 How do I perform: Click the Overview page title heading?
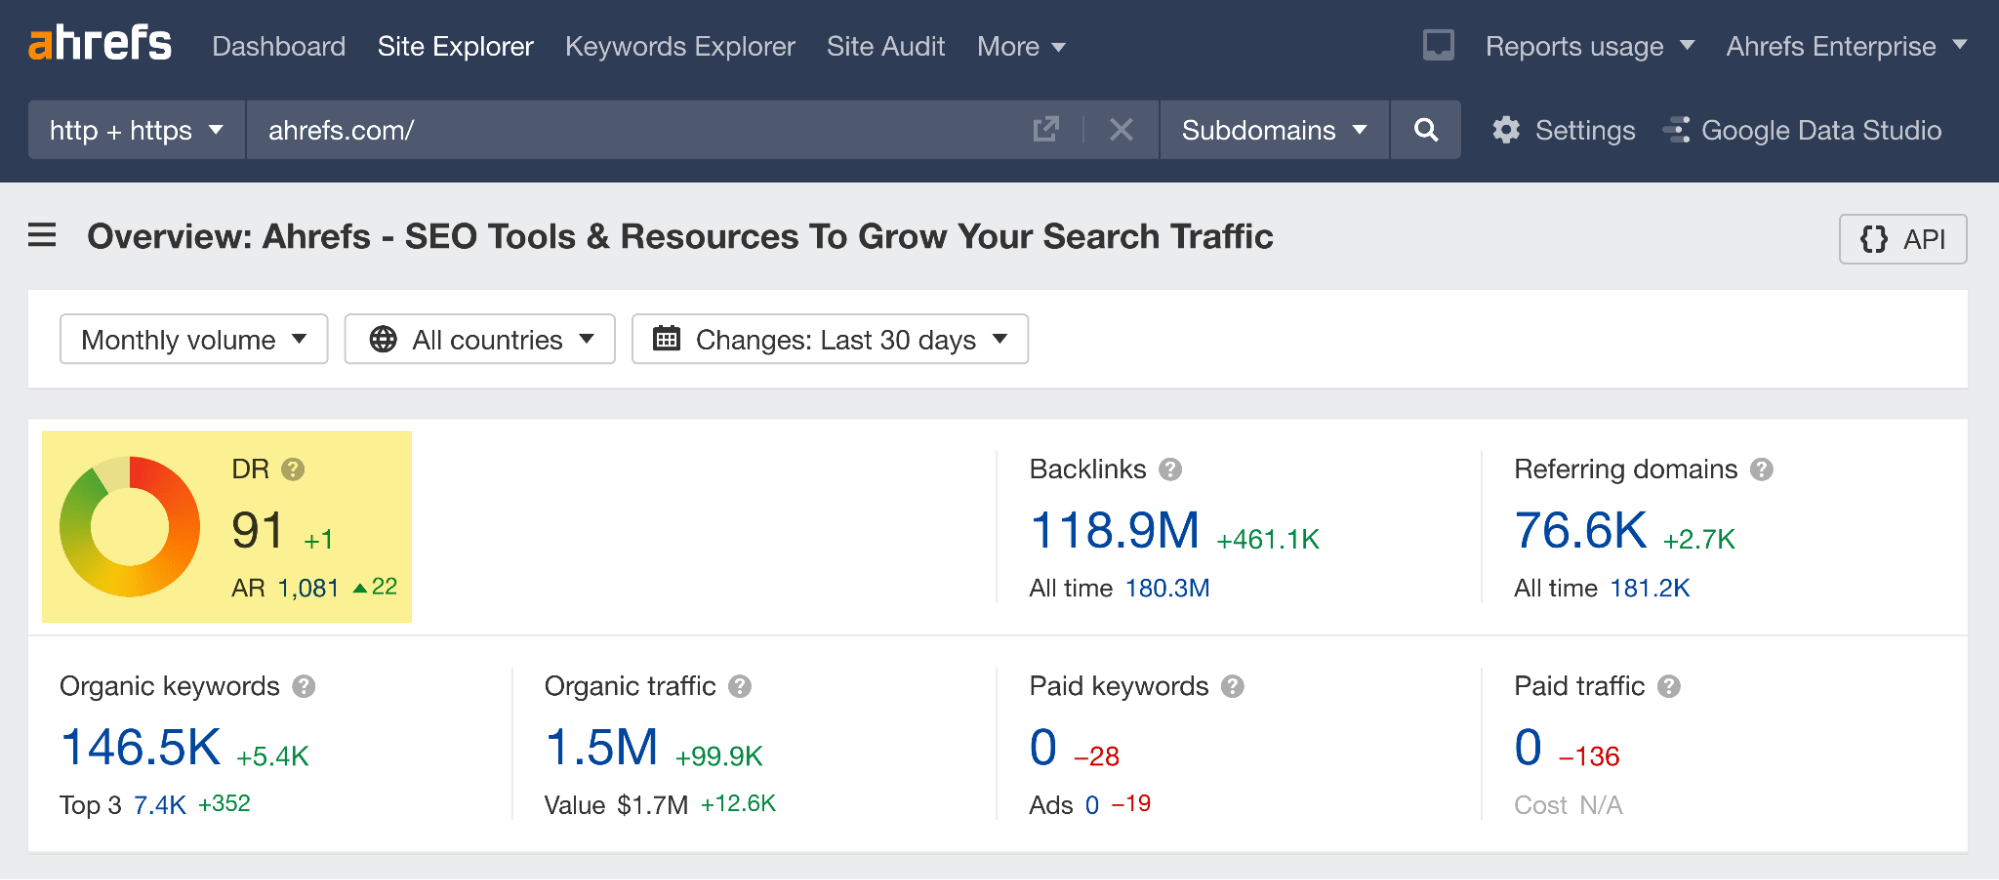(680, 236)
